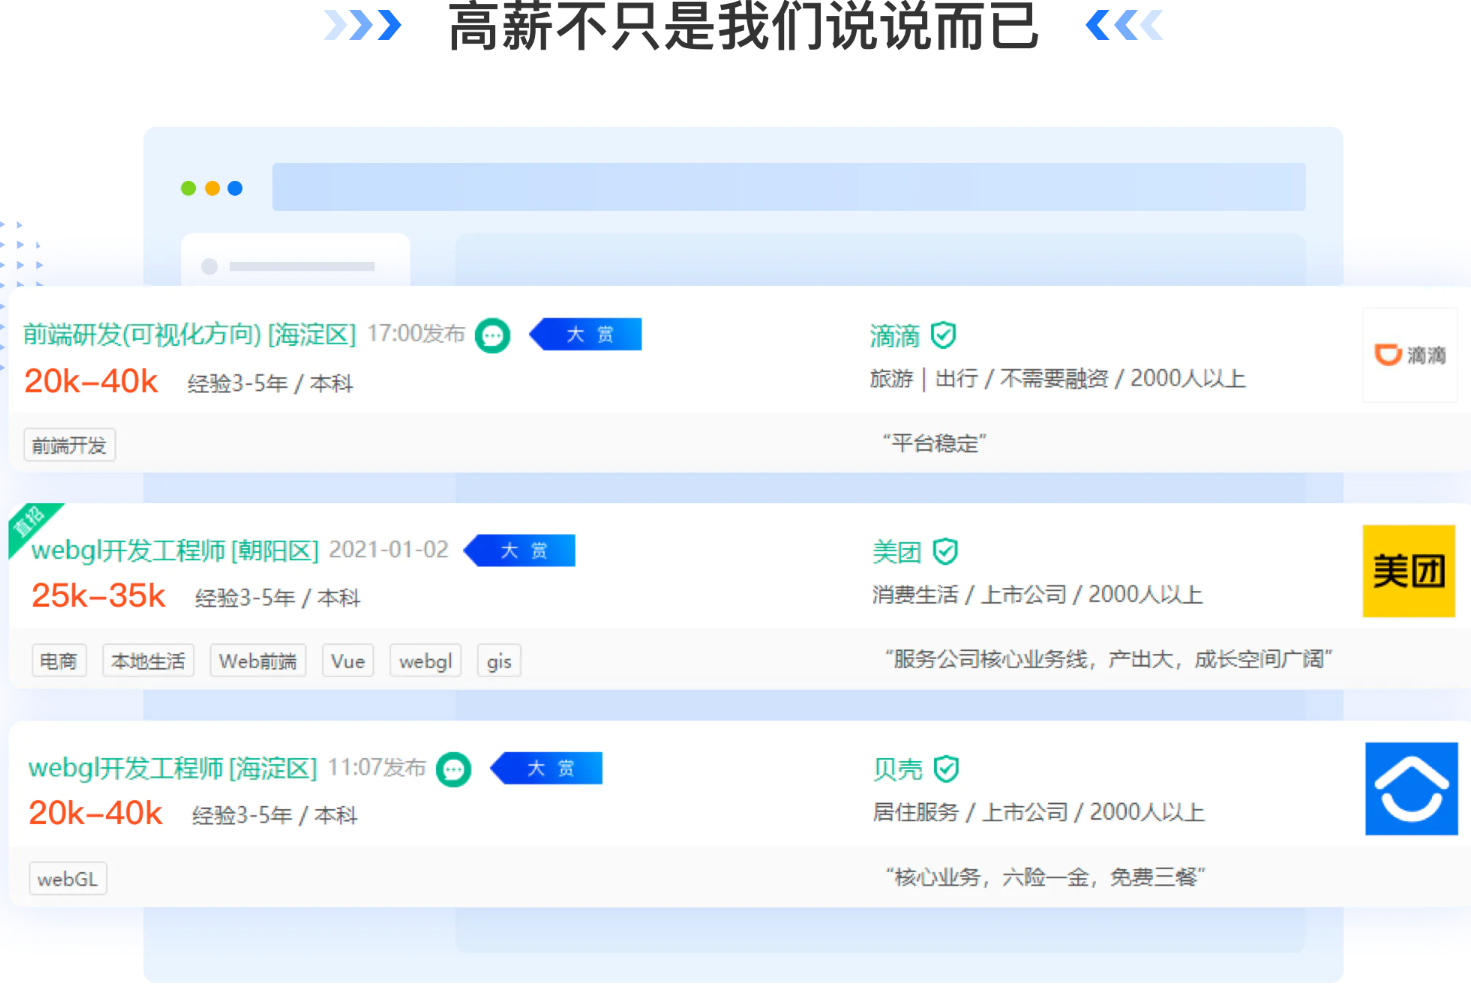Viewport: 1471px width, 999px height.
Task: Click 大赏 badge on 前端研发 listing
Action: point(586,334)
